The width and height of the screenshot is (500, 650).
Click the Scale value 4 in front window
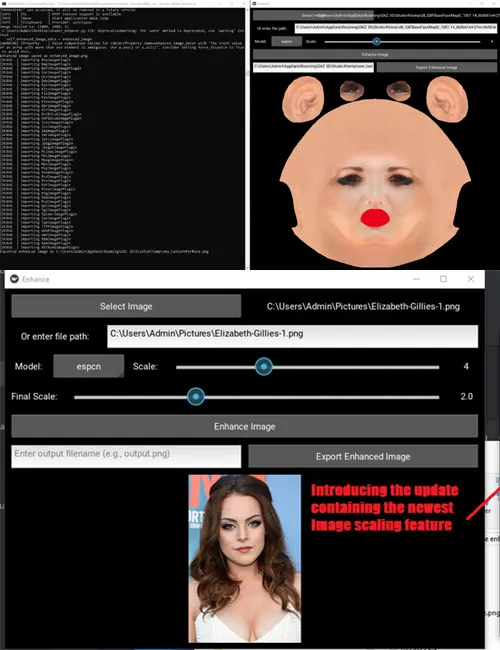[466, 366]
